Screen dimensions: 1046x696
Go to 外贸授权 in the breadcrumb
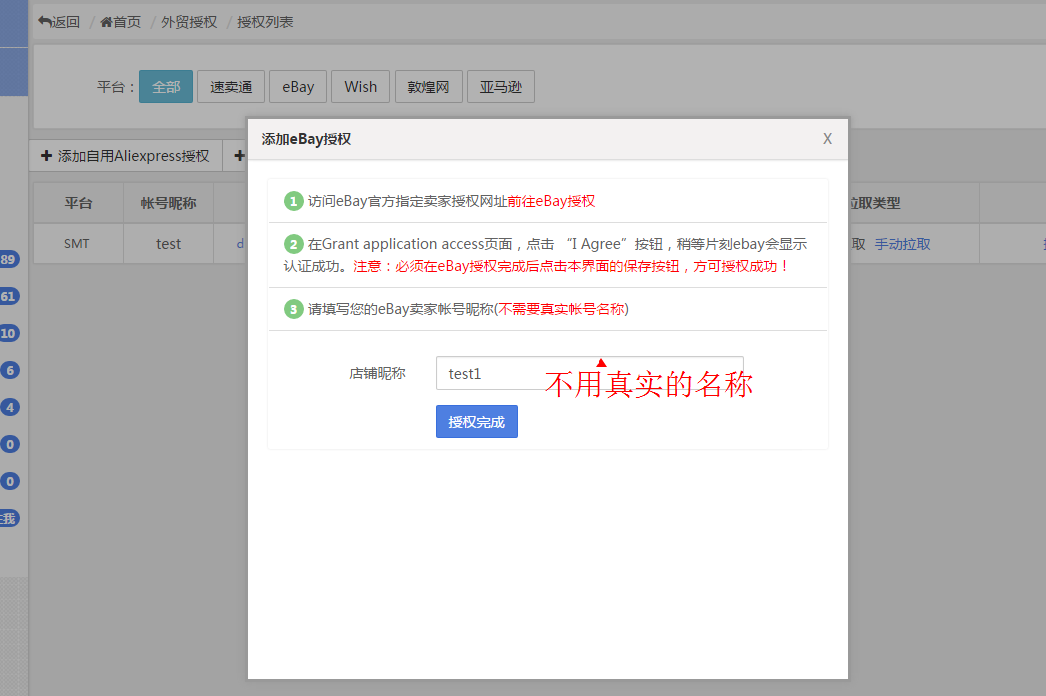189,21
